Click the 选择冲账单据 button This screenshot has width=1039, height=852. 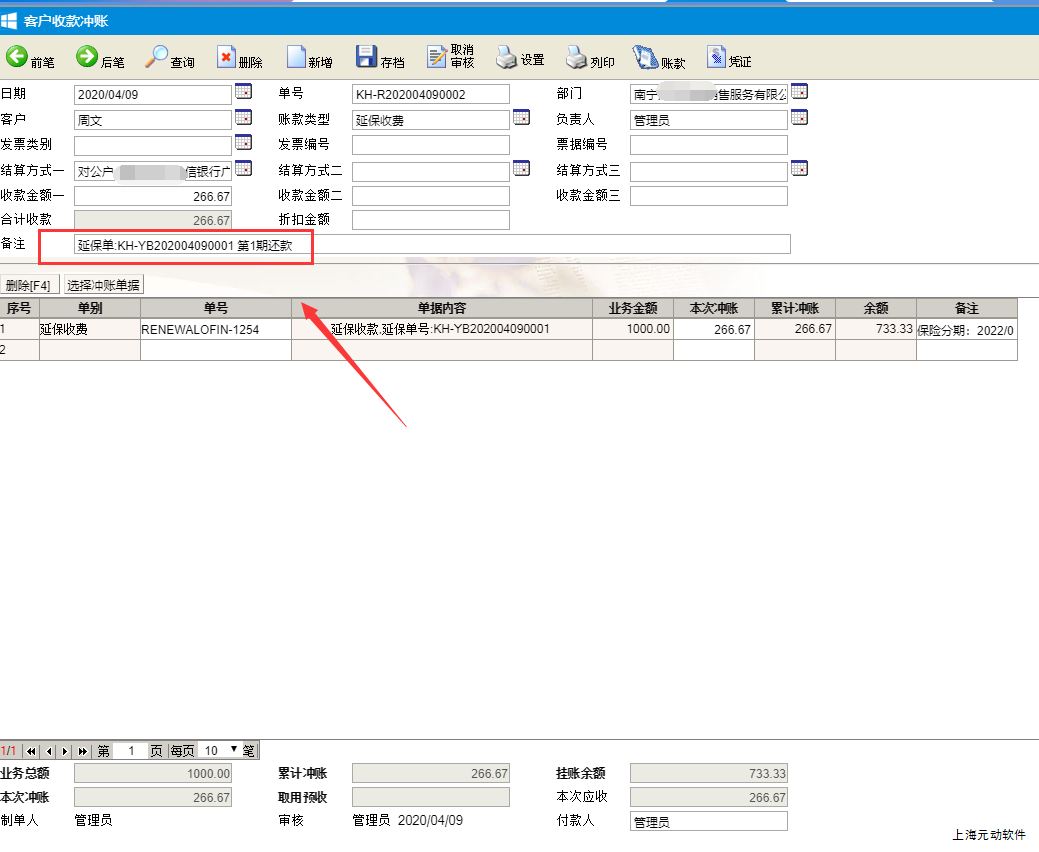104,285
